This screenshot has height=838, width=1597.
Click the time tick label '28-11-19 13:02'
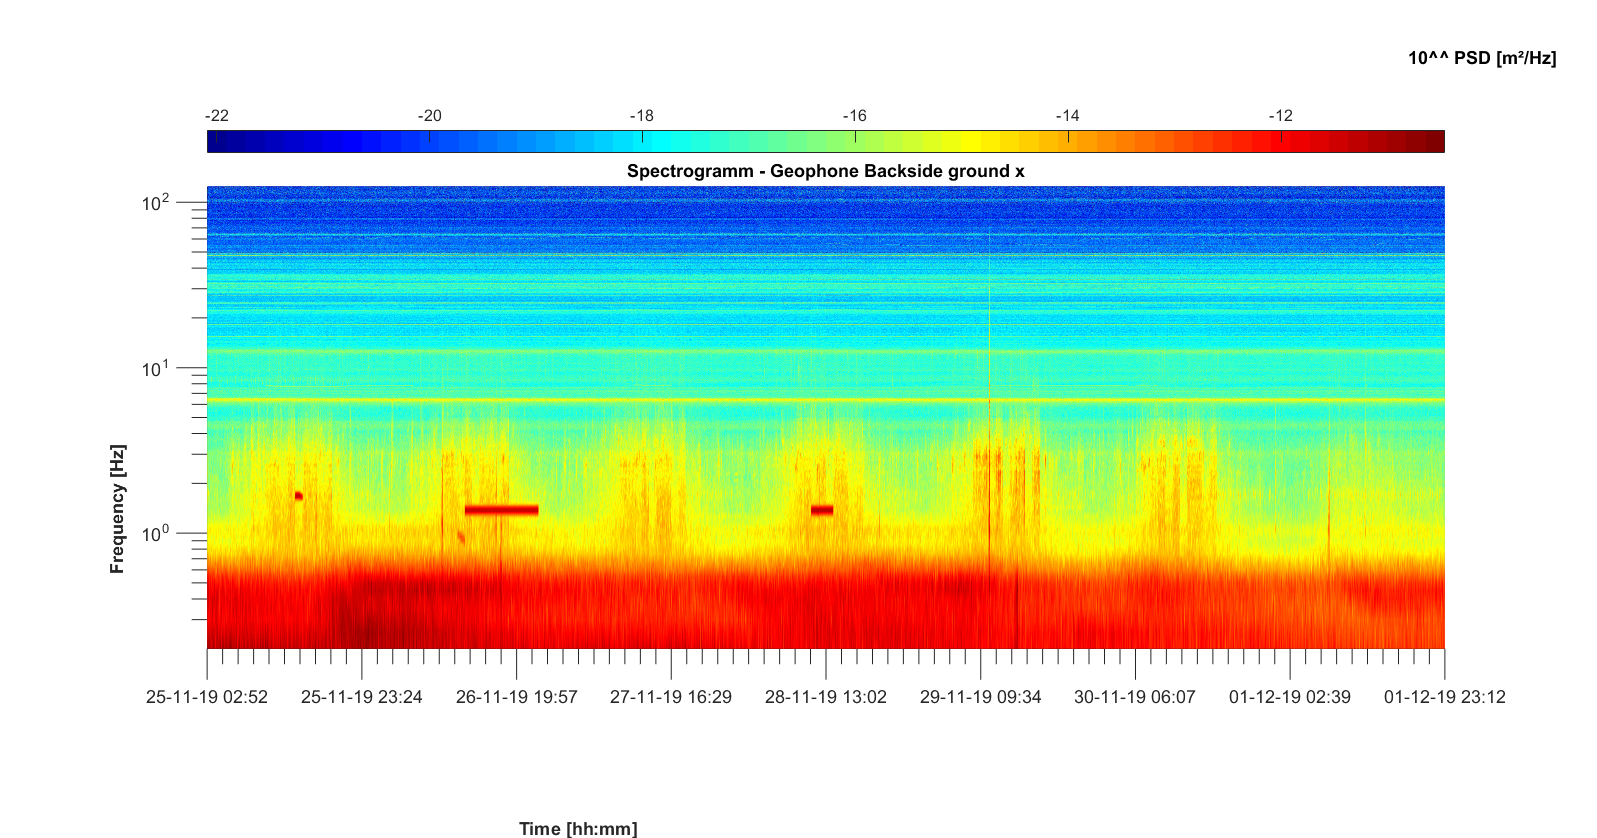point(826,697)
